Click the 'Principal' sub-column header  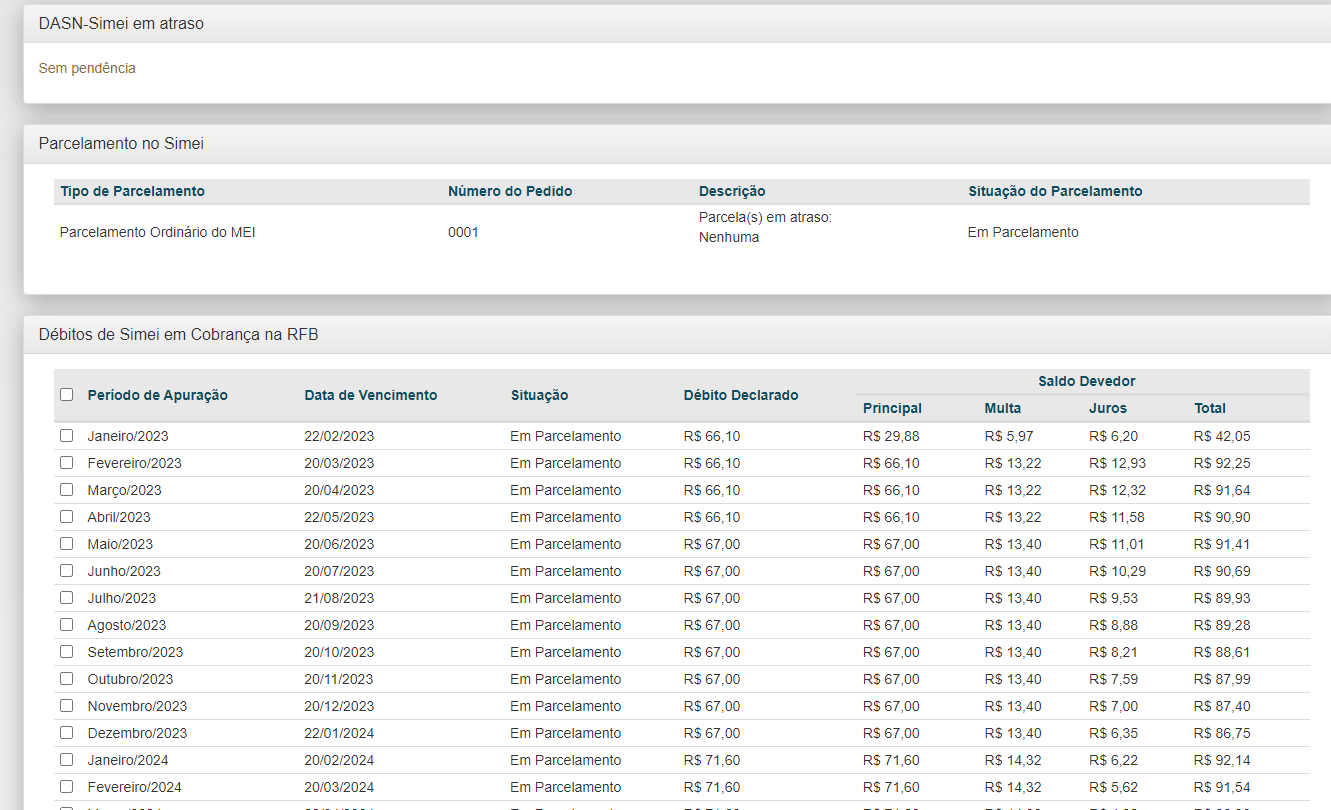892,408
